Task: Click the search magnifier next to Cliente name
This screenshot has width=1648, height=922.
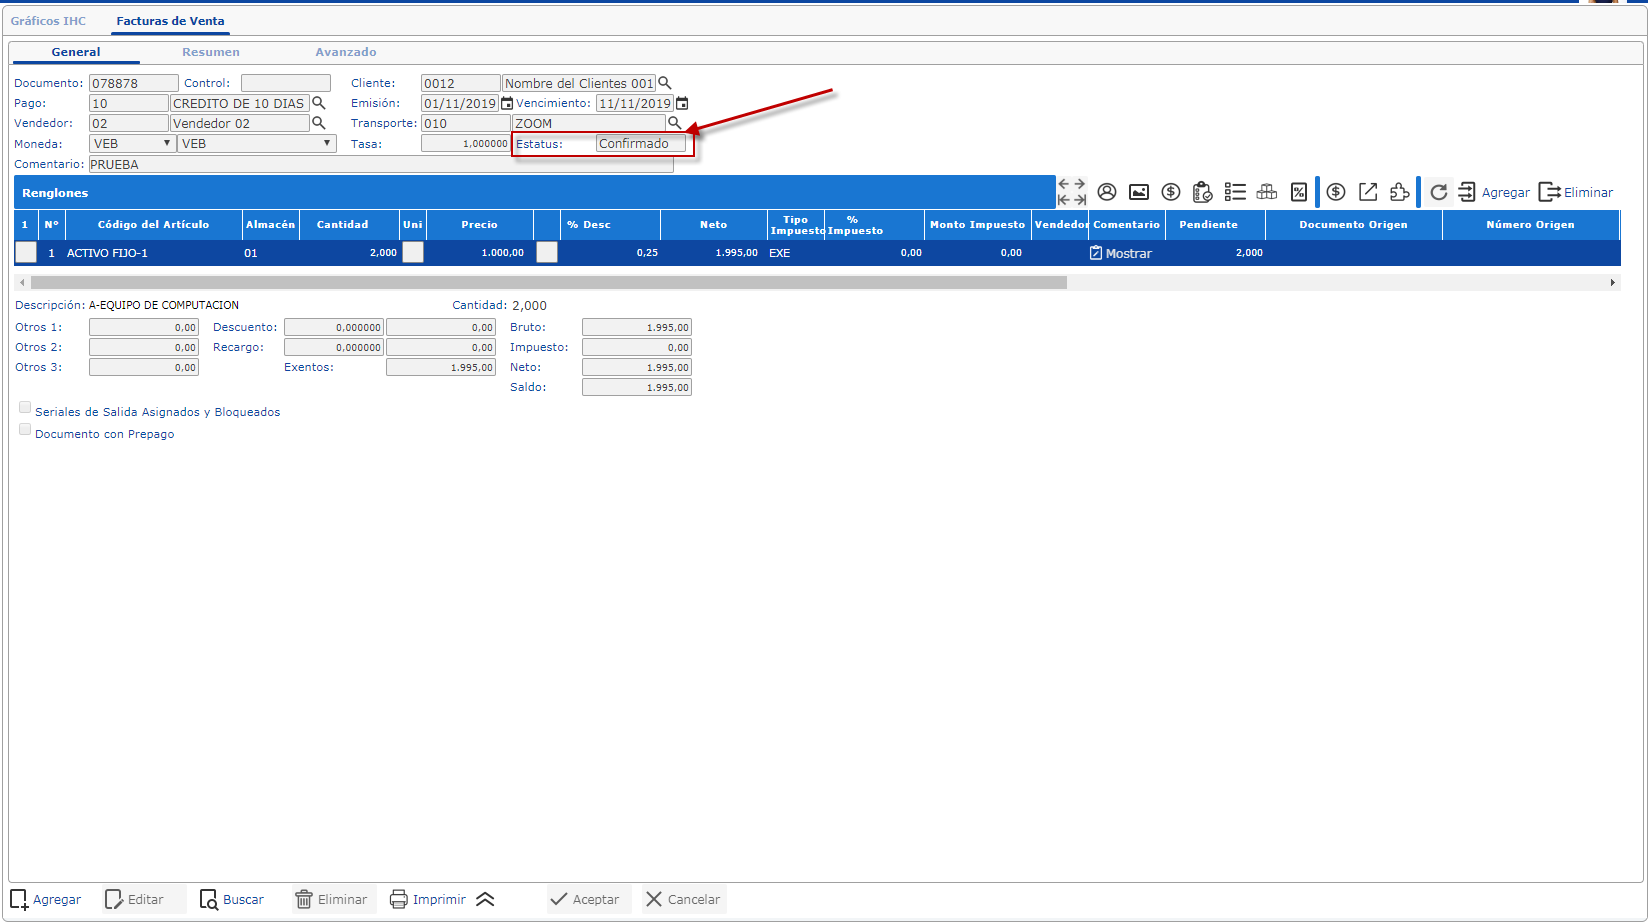Action: click(x=665, y=84)
